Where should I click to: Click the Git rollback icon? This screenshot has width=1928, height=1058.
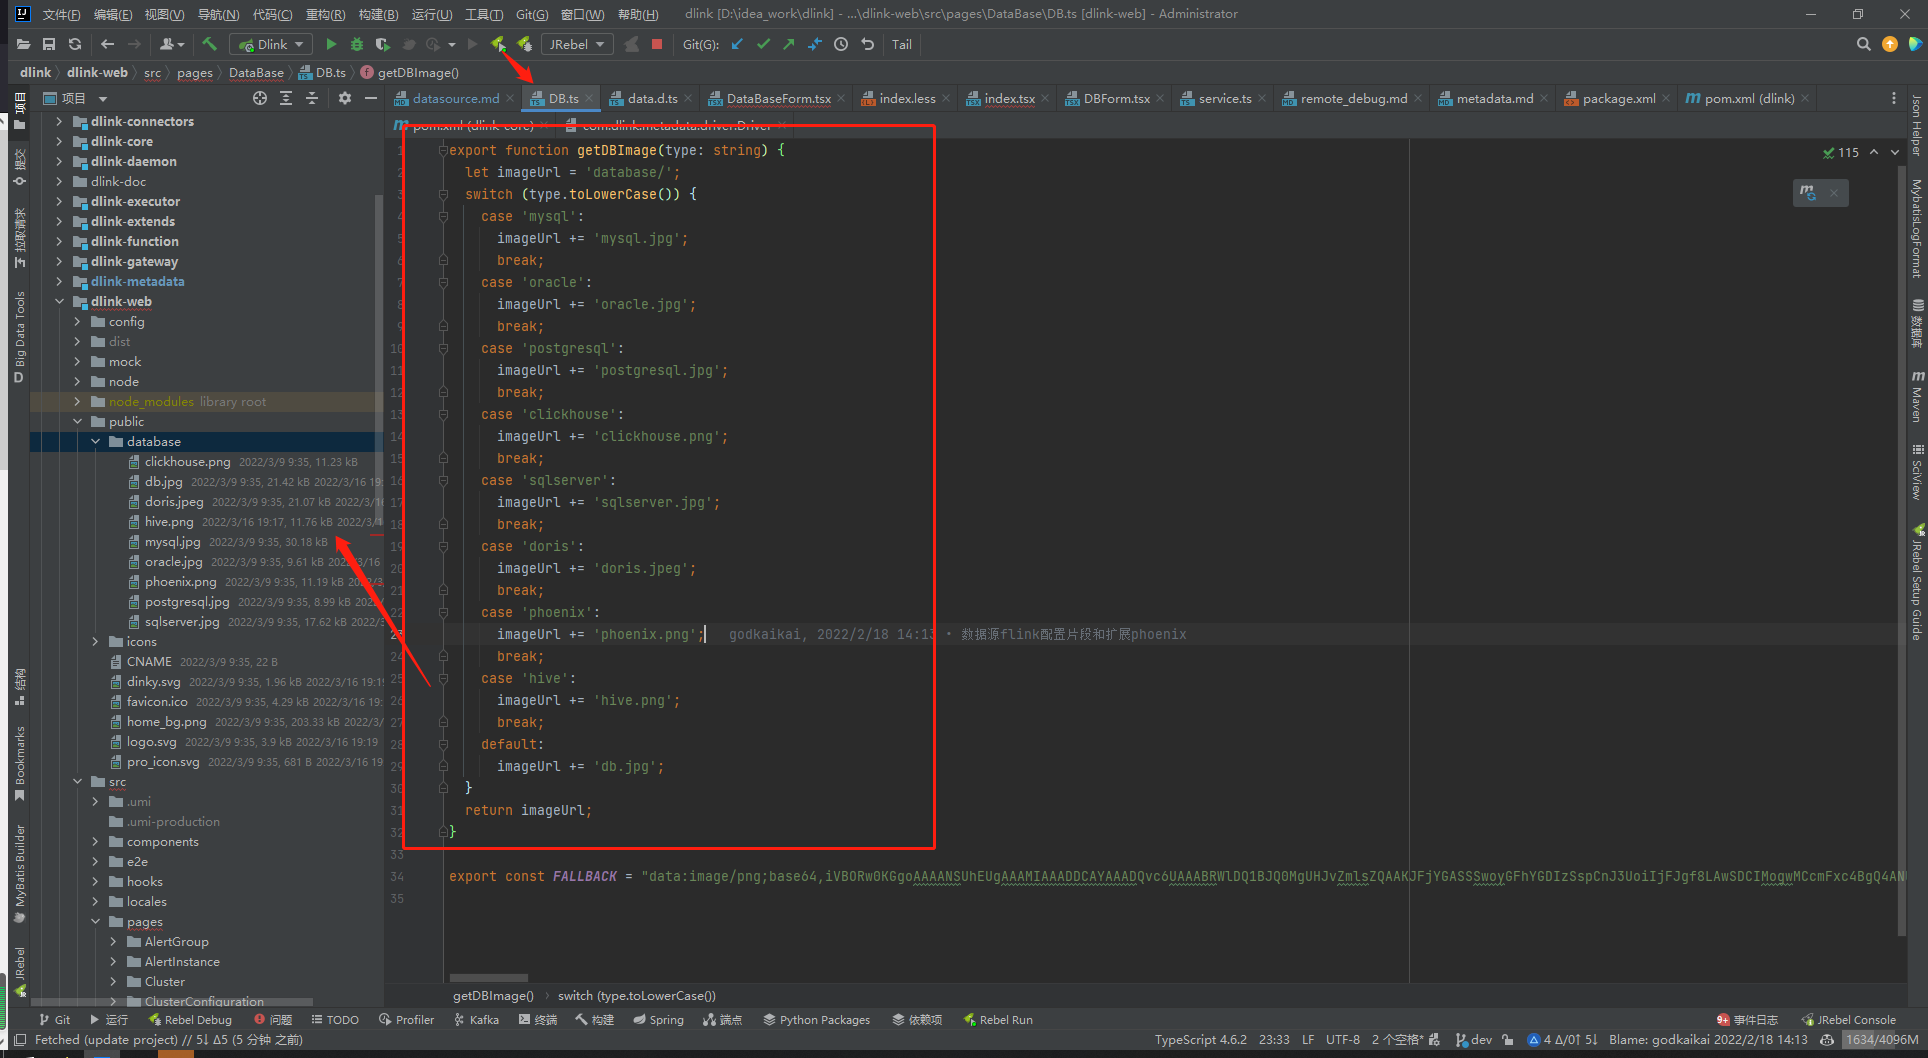coord(867,44)
